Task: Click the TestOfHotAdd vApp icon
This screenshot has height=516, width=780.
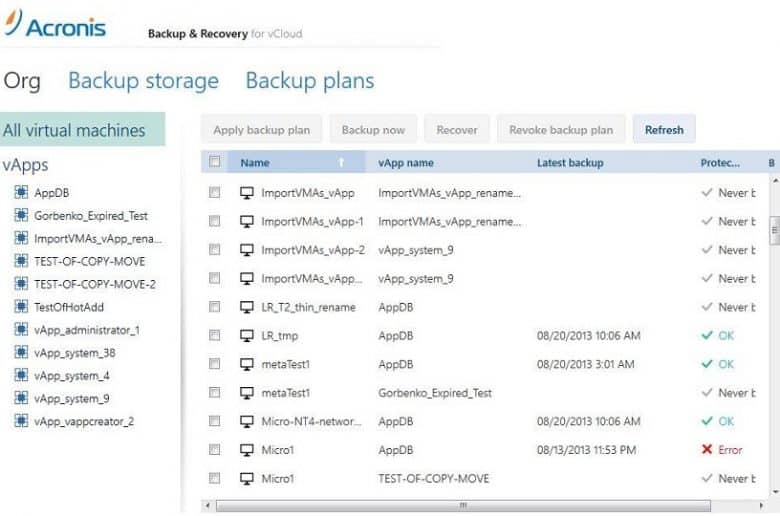Action: [21, 307]
